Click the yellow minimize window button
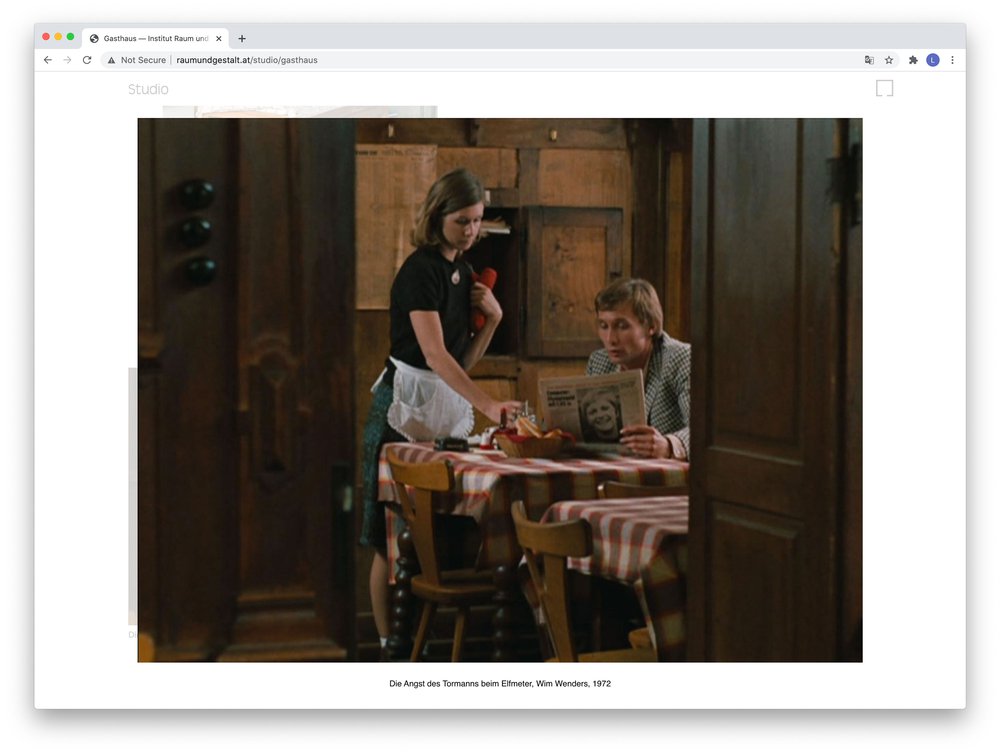1000x754 pixels. pyautogui.click(x=58, y=37)
